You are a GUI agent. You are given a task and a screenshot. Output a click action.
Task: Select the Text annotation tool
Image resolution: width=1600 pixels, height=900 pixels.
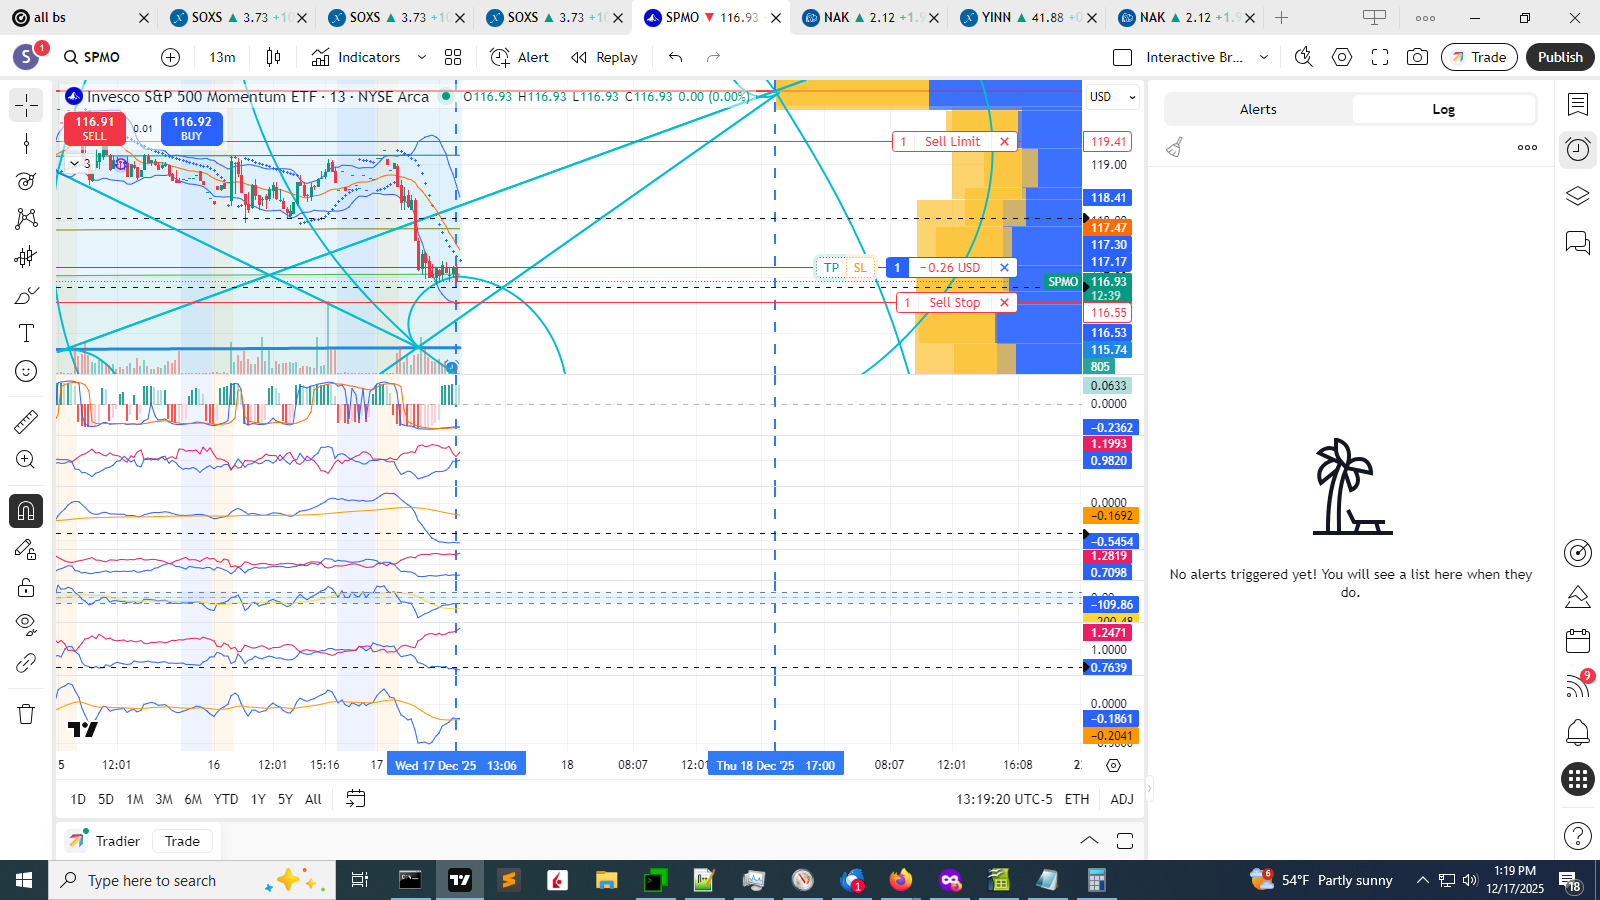click(x=26, y=333)
